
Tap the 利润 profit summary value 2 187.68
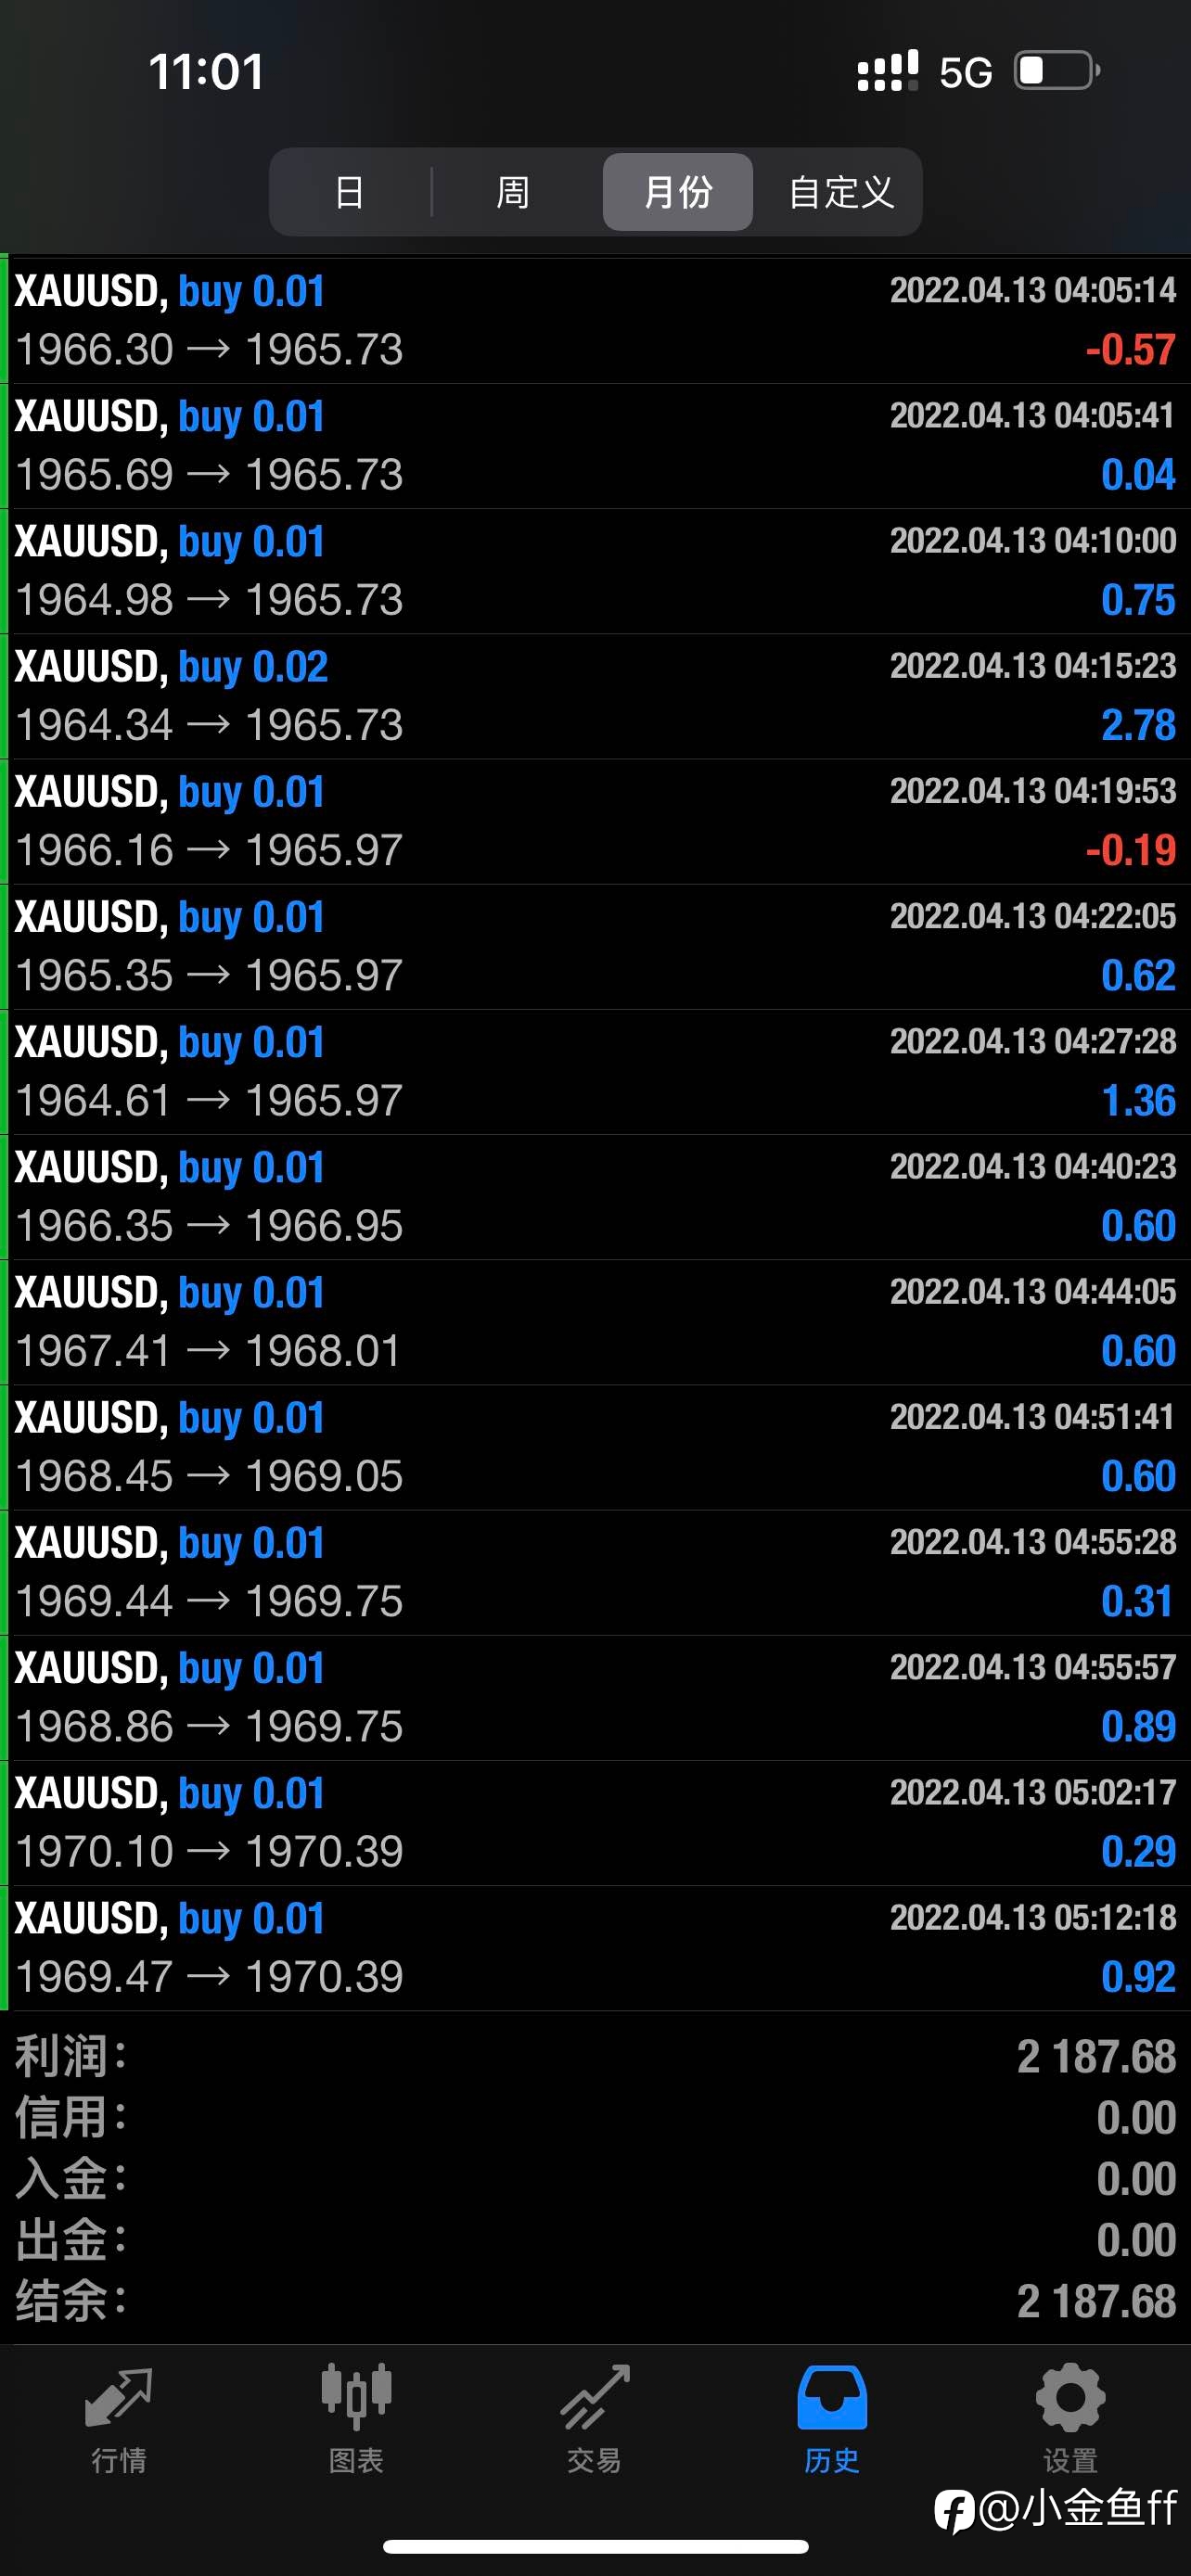point(1096,2057)
